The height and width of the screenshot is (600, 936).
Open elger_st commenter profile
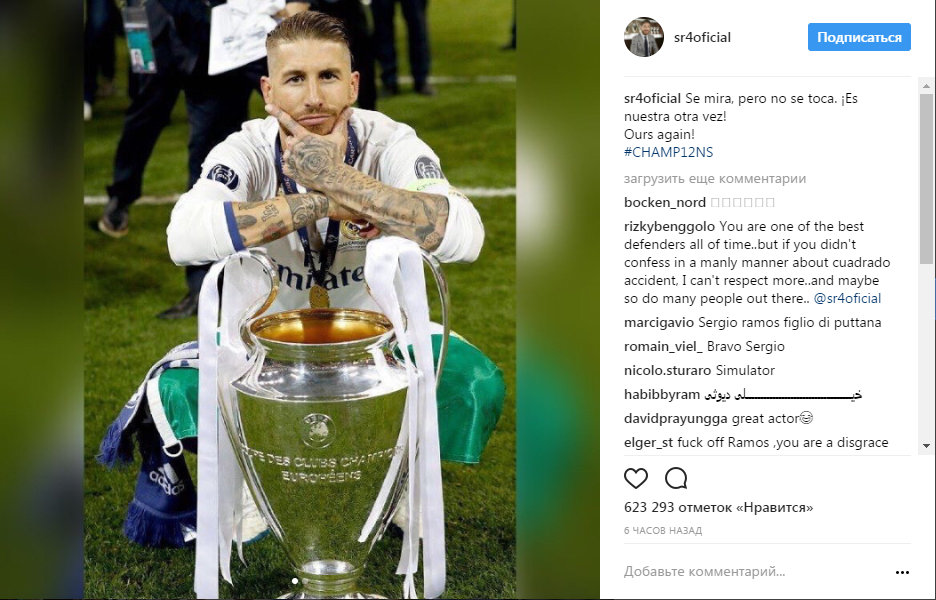pyautogui.click(x=648, y=442)
